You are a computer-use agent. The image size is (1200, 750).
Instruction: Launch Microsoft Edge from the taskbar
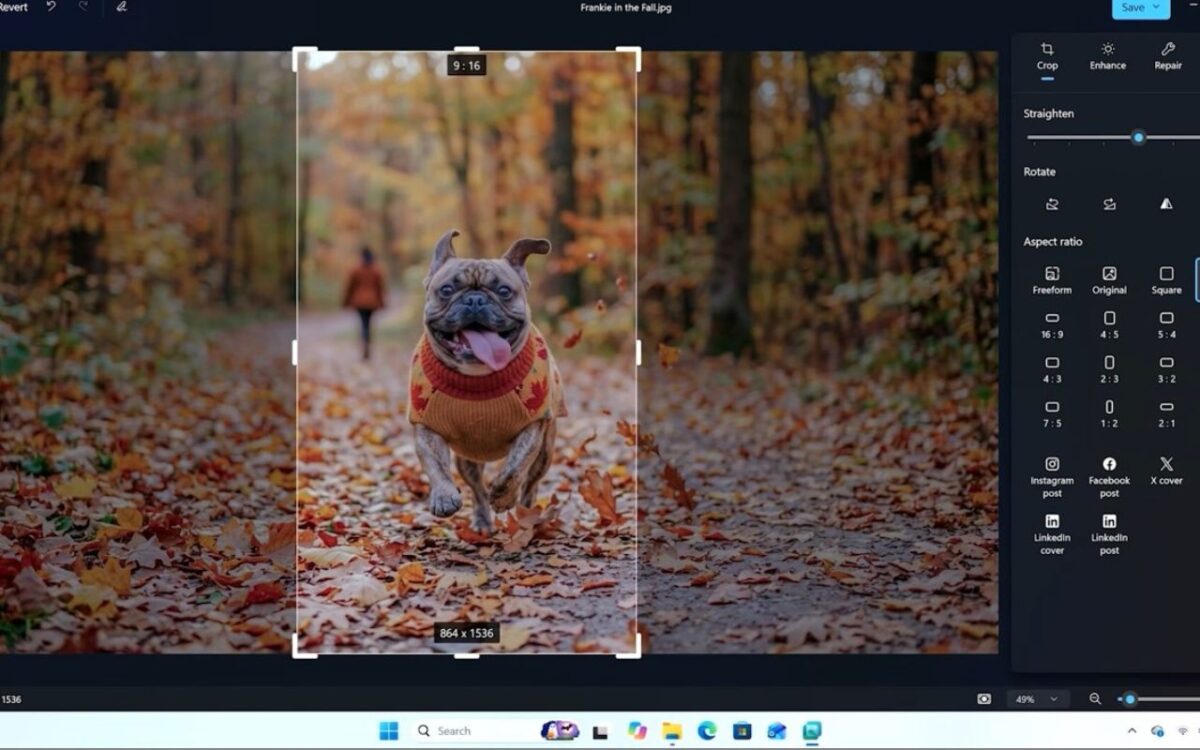pyautogui.click(x=707, y=731)
